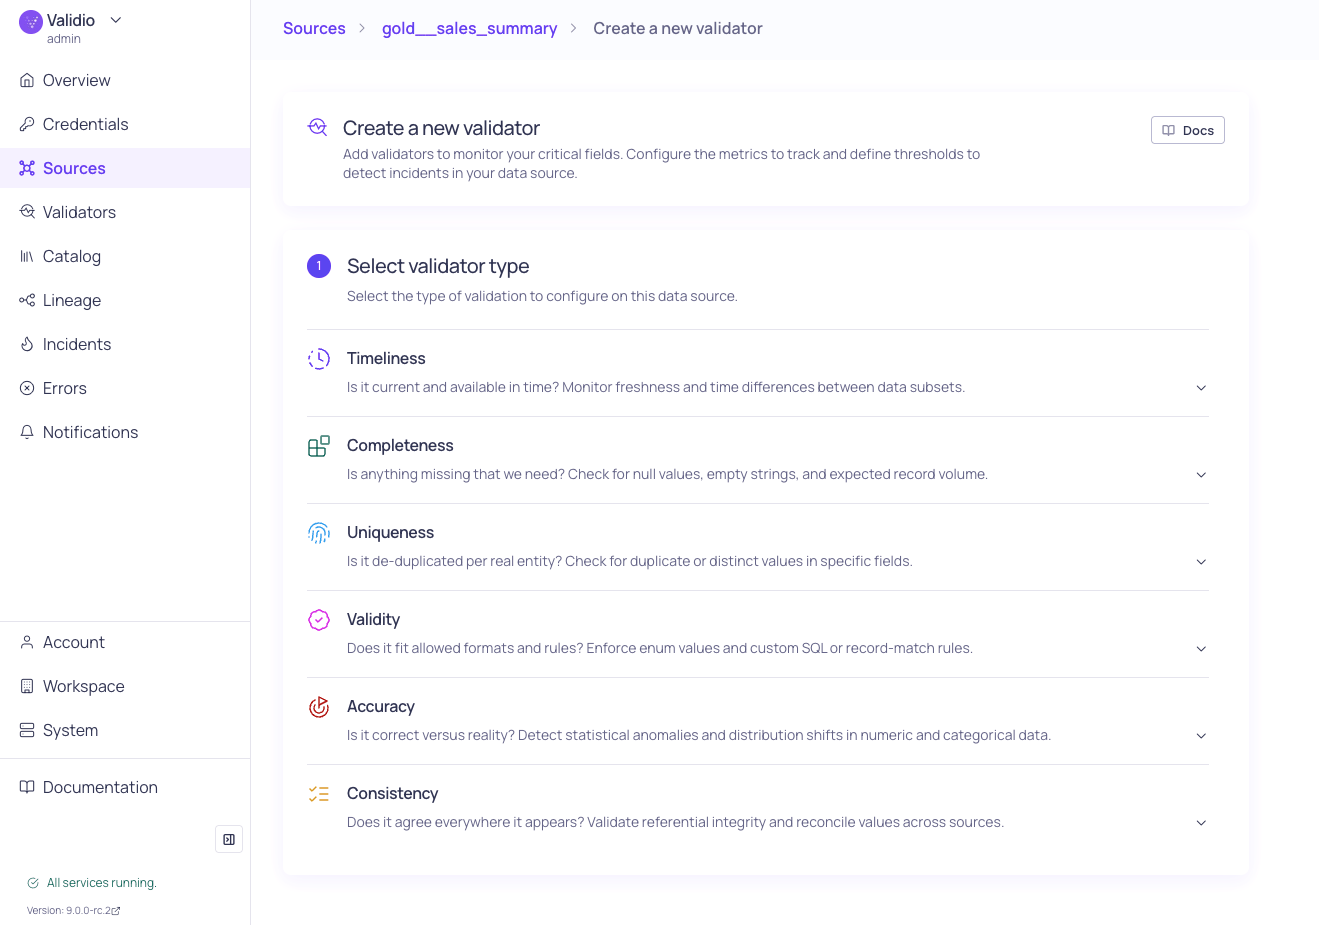The image size is (1319, 925).
Task: Click the Catalog library icon
Action: (27, 256)
